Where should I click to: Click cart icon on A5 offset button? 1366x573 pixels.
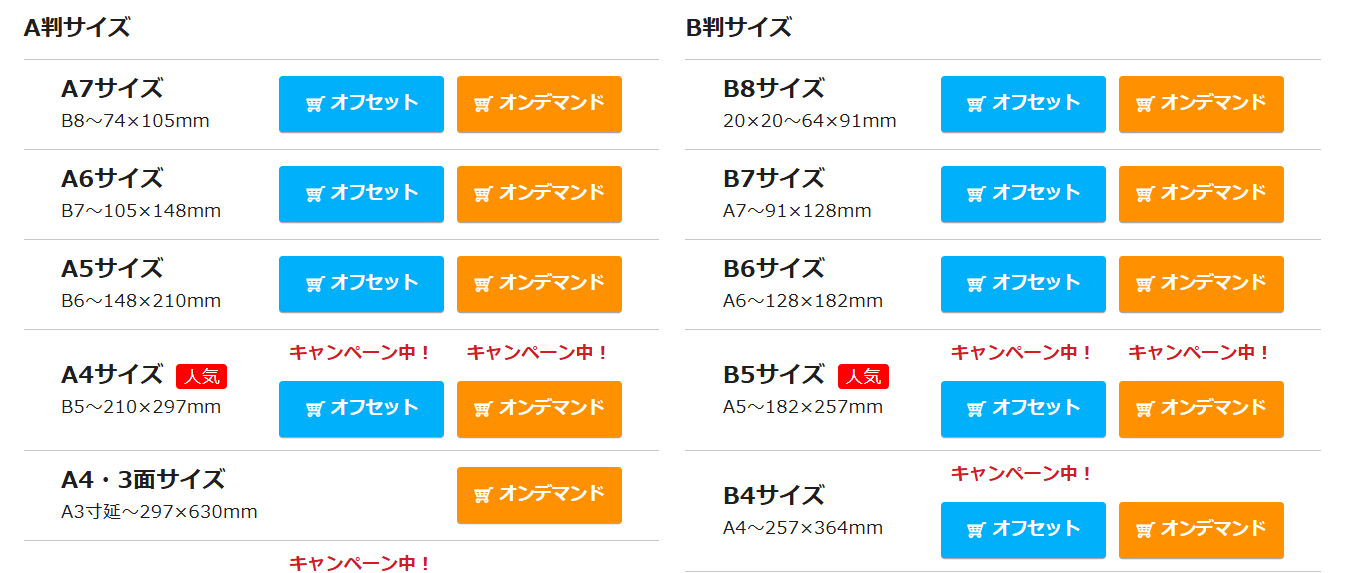tap(314, 284)
